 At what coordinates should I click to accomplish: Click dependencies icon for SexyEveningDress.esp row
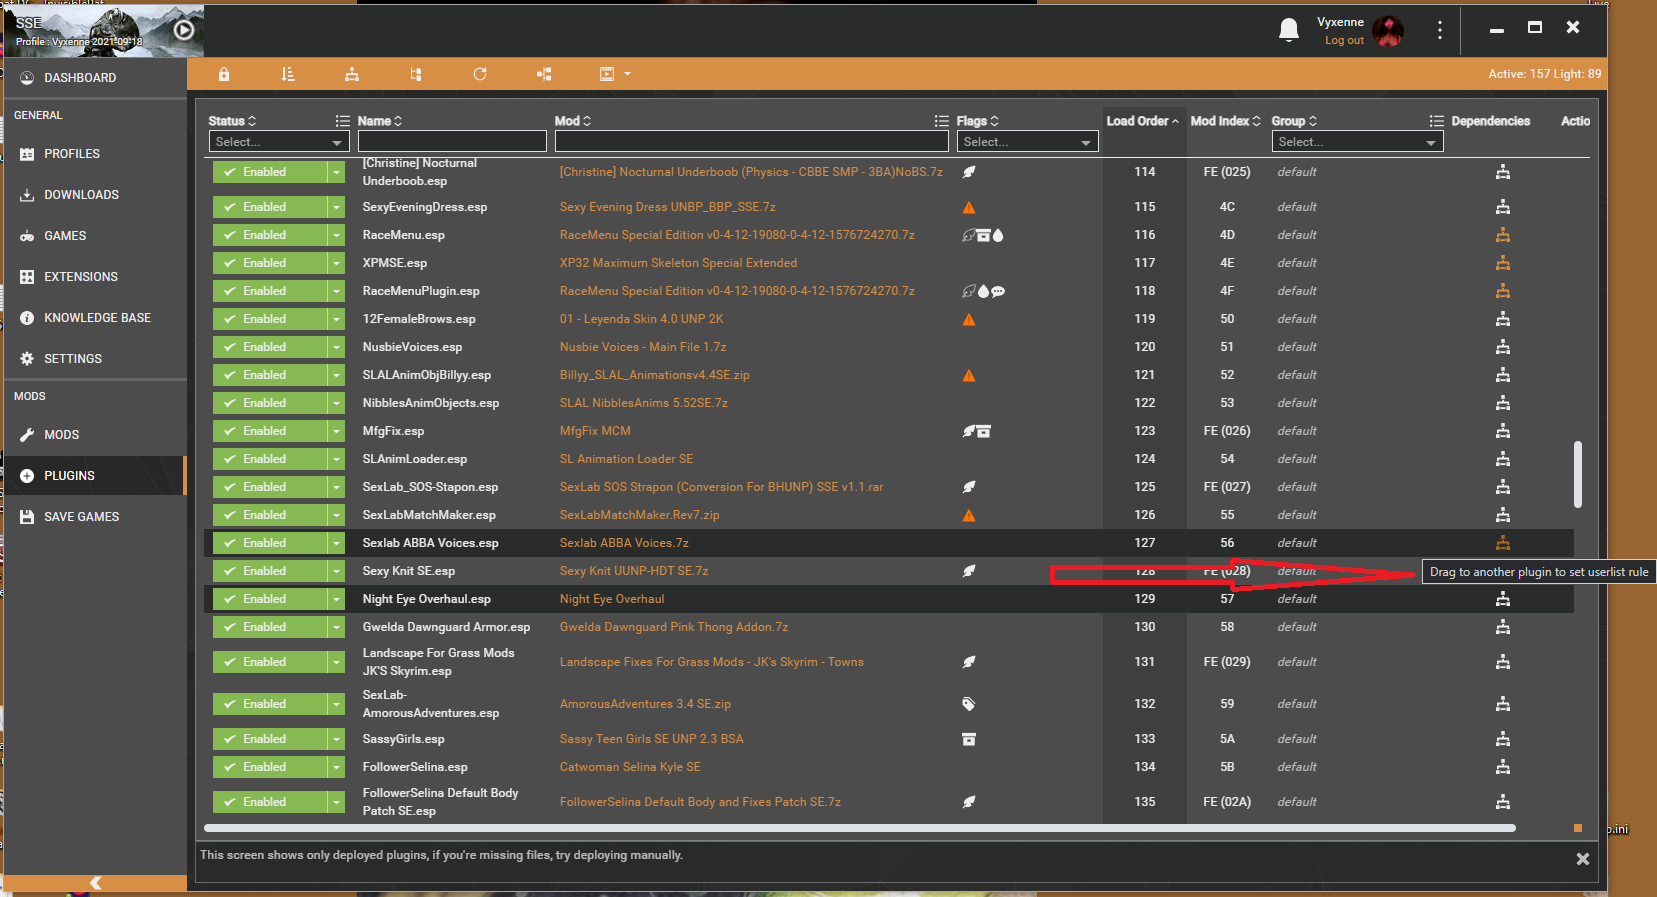coord(1502,207)
